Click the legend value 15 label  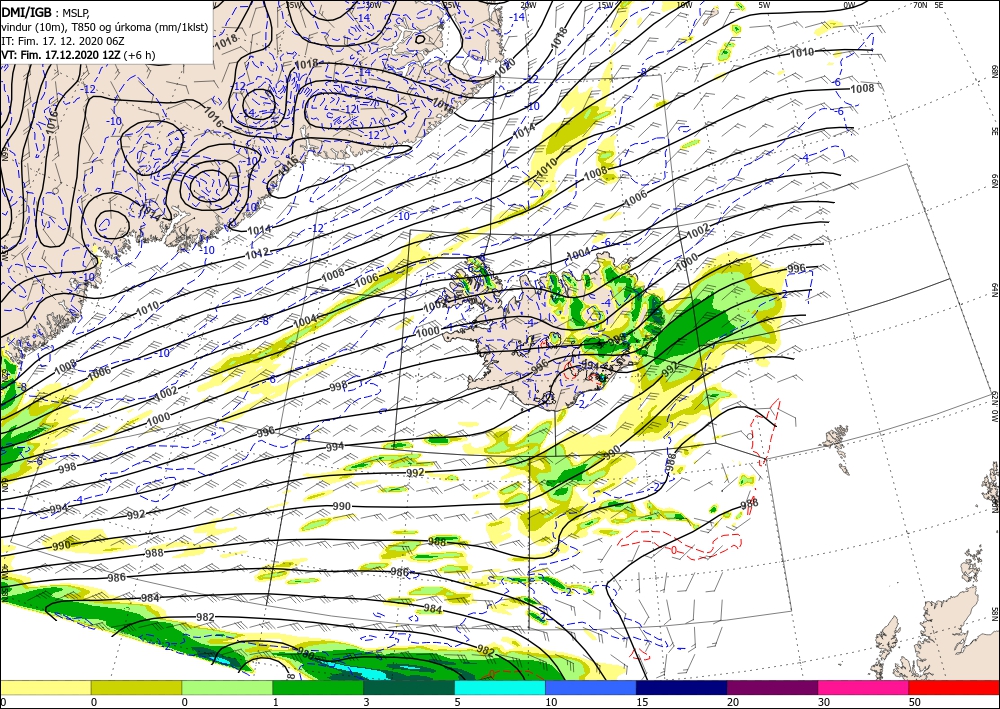click(642, 702)
